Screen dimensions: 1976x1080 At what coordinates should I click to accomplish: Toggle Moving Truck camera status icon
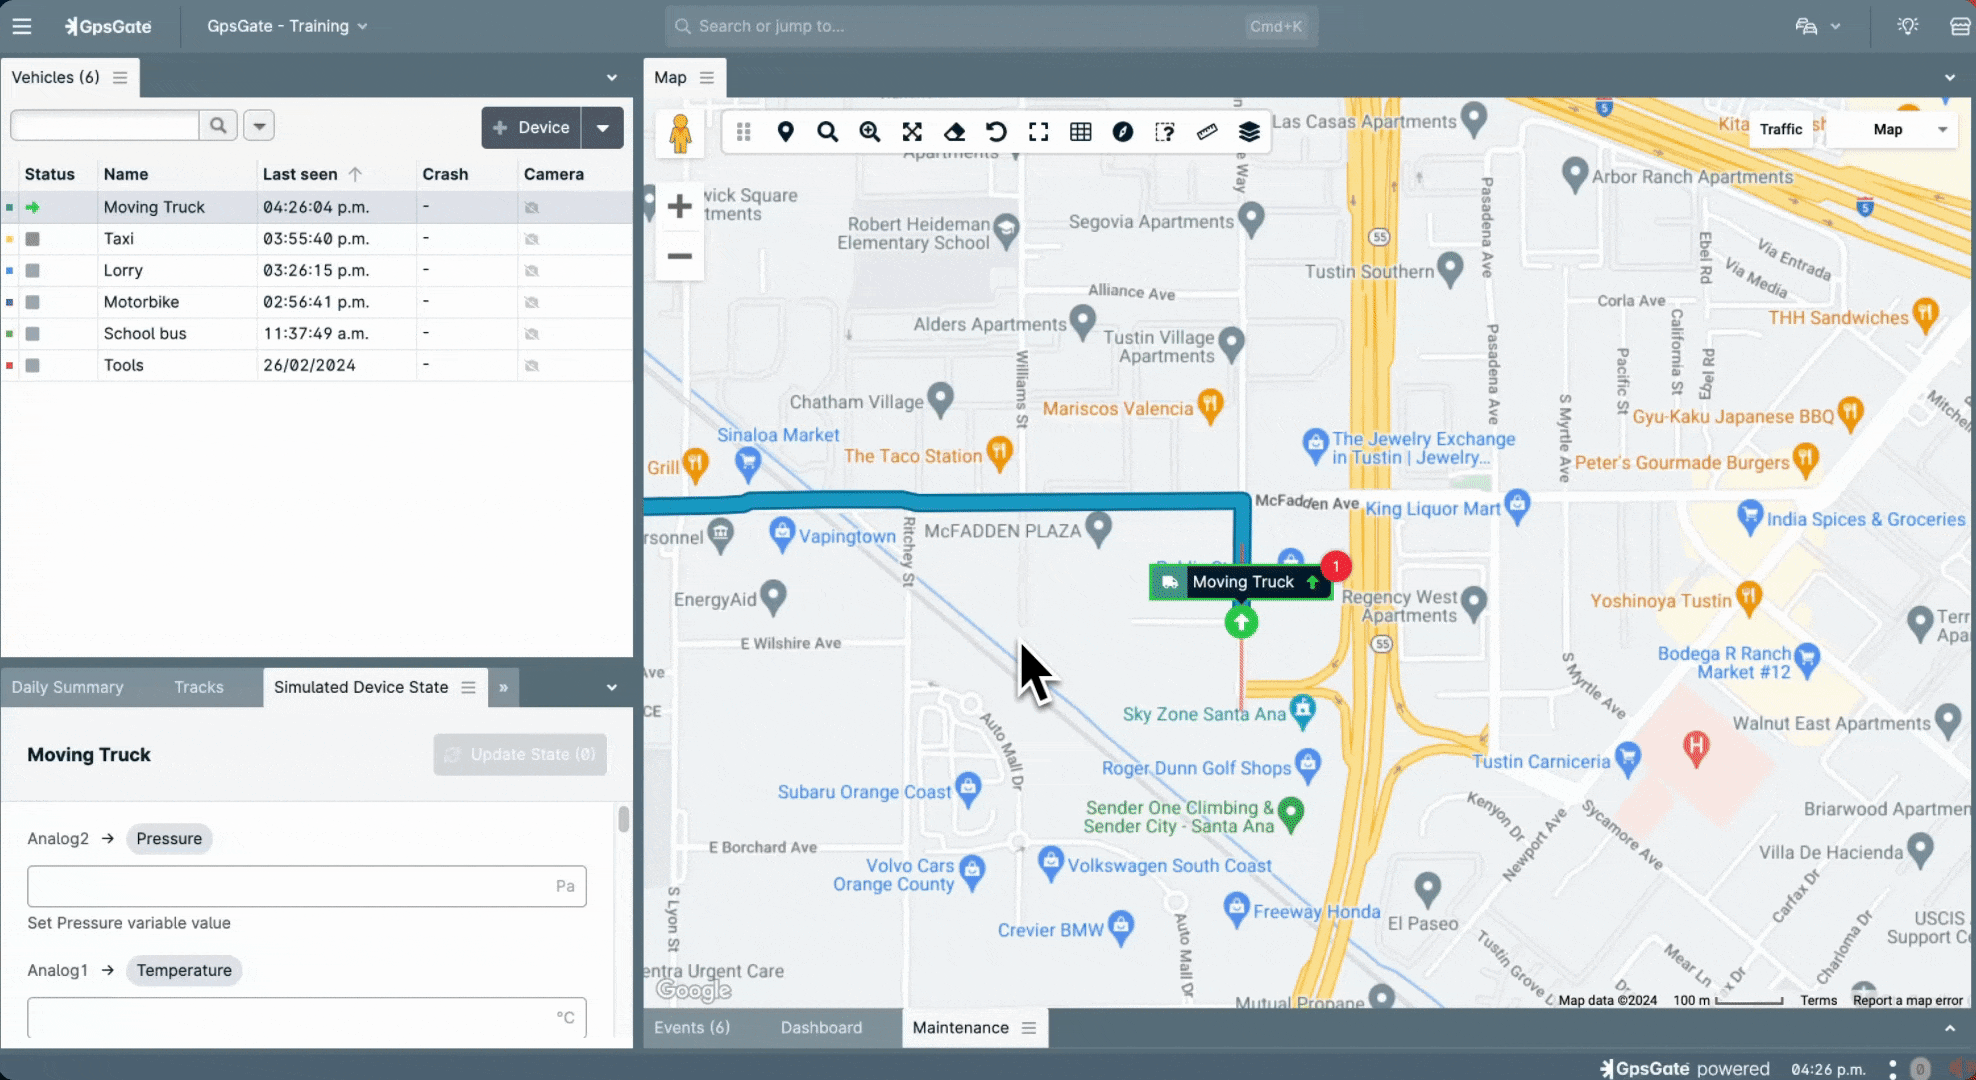click(532, 207)
